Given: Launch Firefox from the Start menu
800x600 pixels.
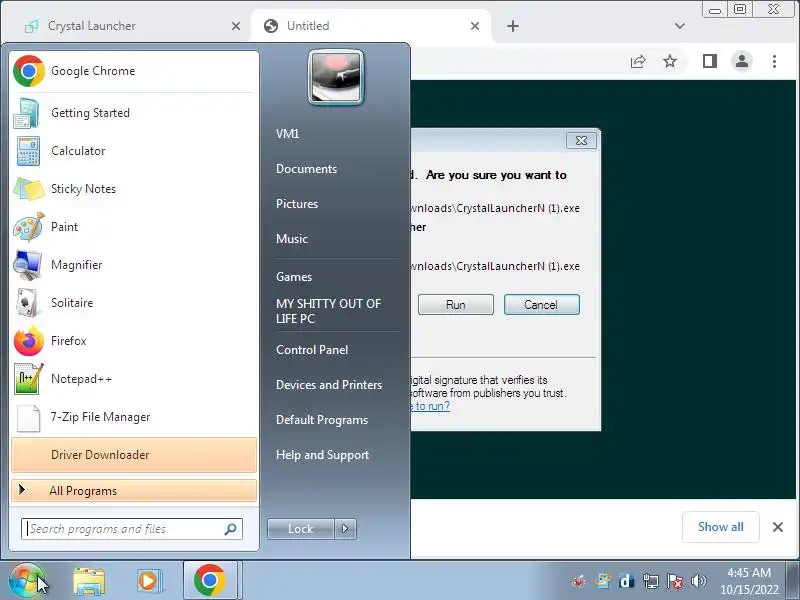Looking at the screenshot, I should [134, 341].
